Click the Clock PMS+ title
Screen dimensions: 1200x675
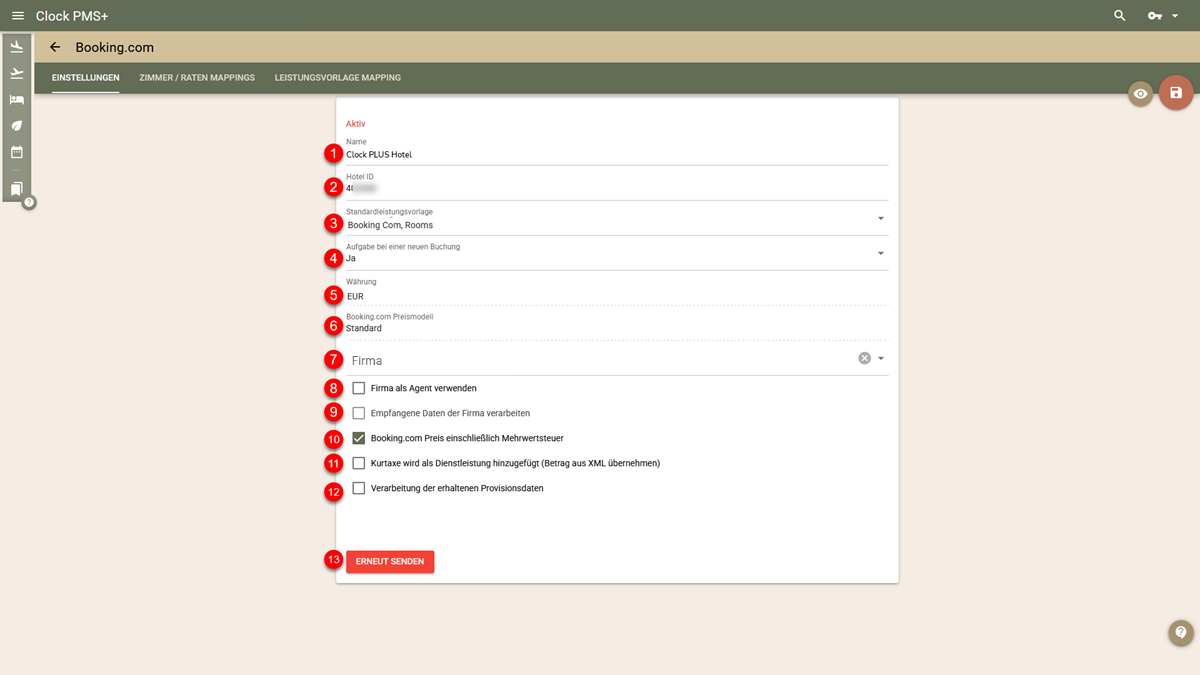72,16
